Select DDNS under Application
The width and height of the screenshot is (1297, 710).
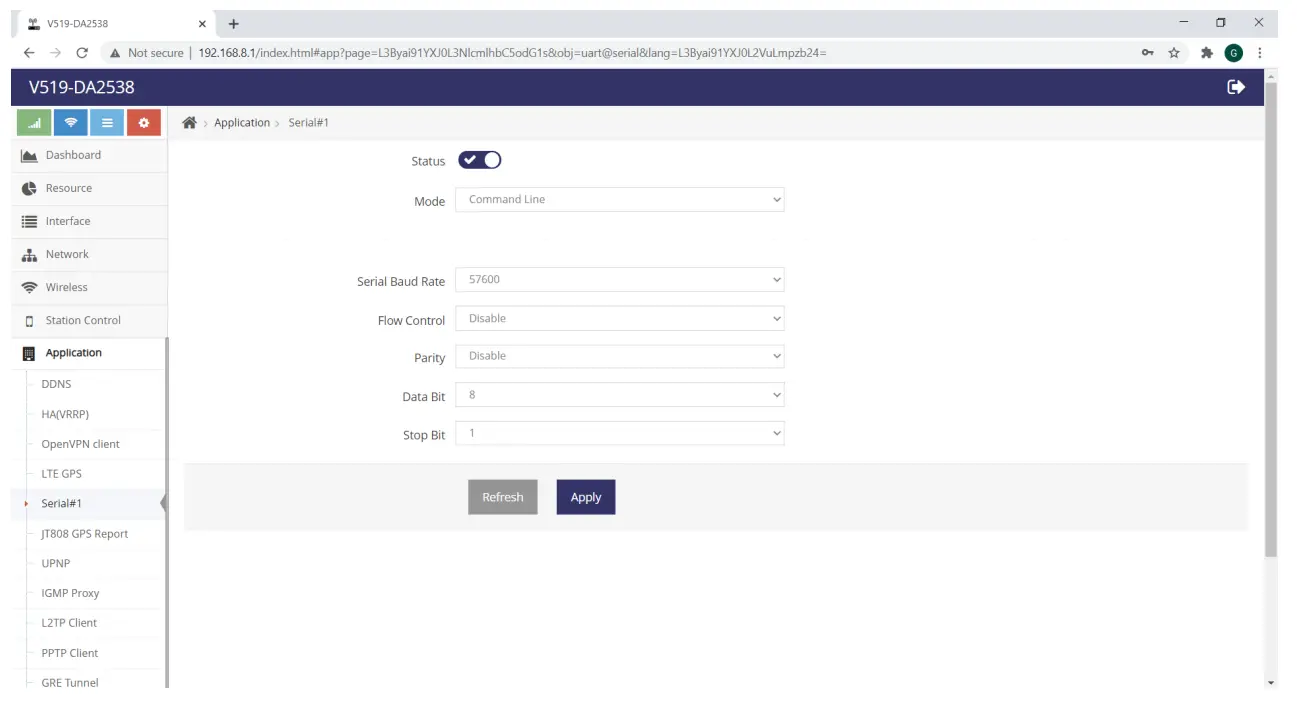coord(56,384)
